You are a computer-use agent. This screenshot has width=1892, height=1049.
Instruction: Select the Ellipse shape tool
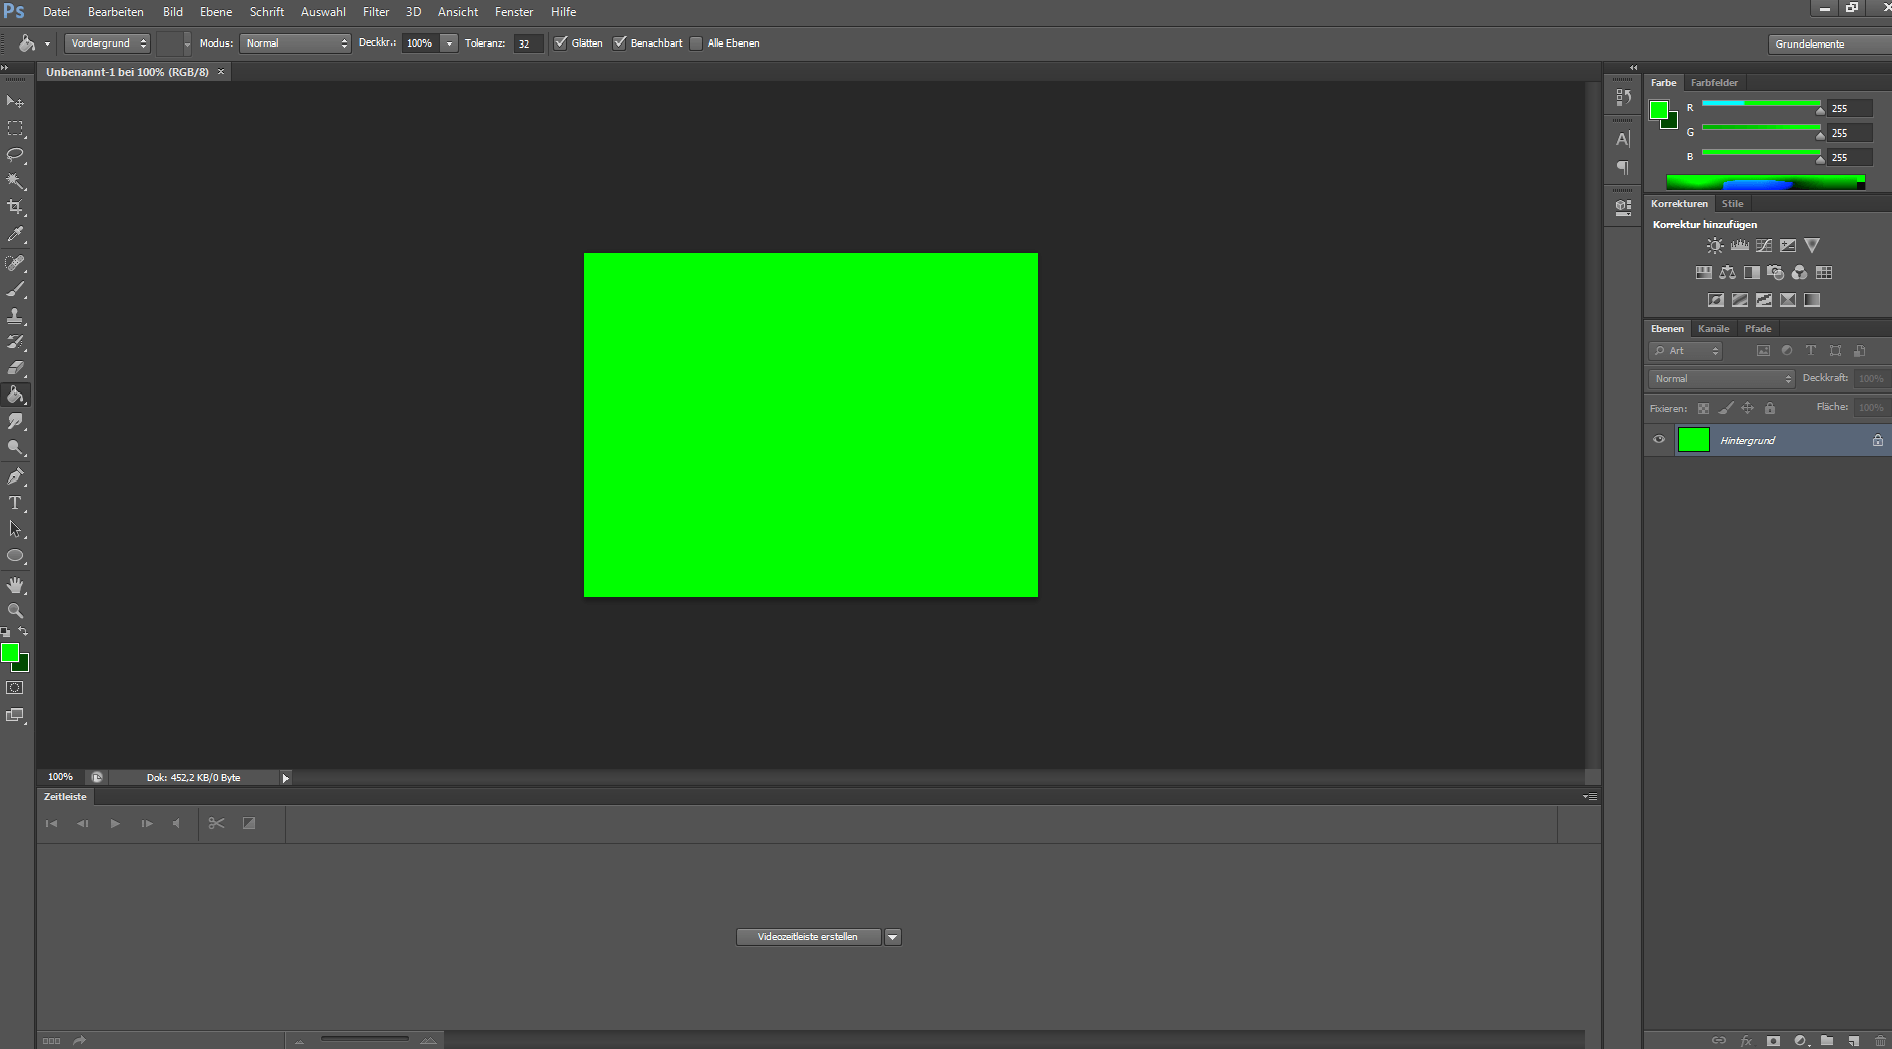tap(15, 556)
